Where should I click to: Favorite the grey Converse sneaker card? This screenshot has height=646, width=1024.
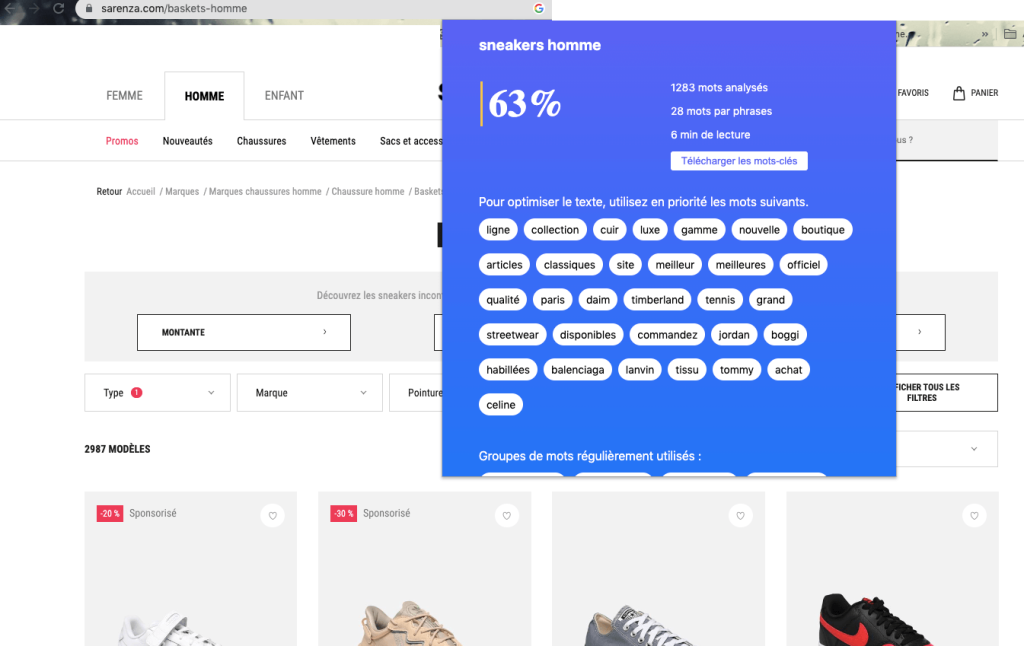point(741,515)
